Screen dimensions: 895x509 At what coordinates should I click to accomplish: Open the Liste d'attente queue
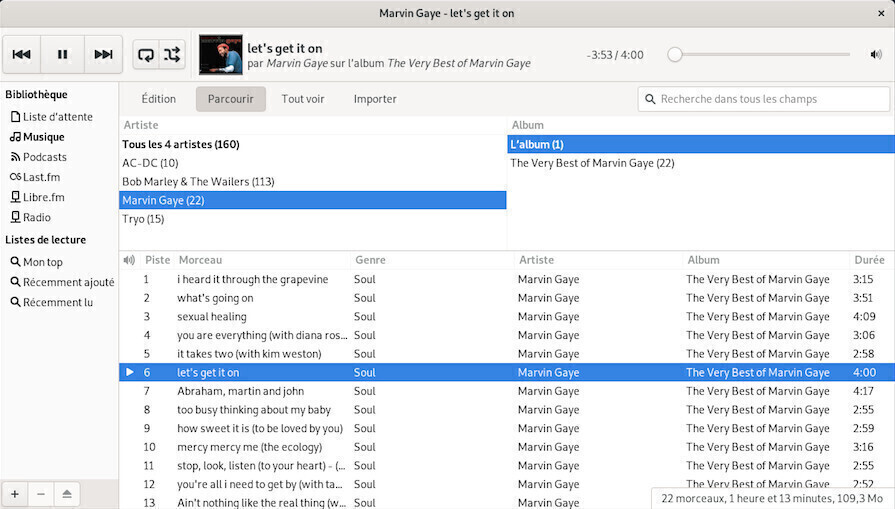(x=57, y=117)
